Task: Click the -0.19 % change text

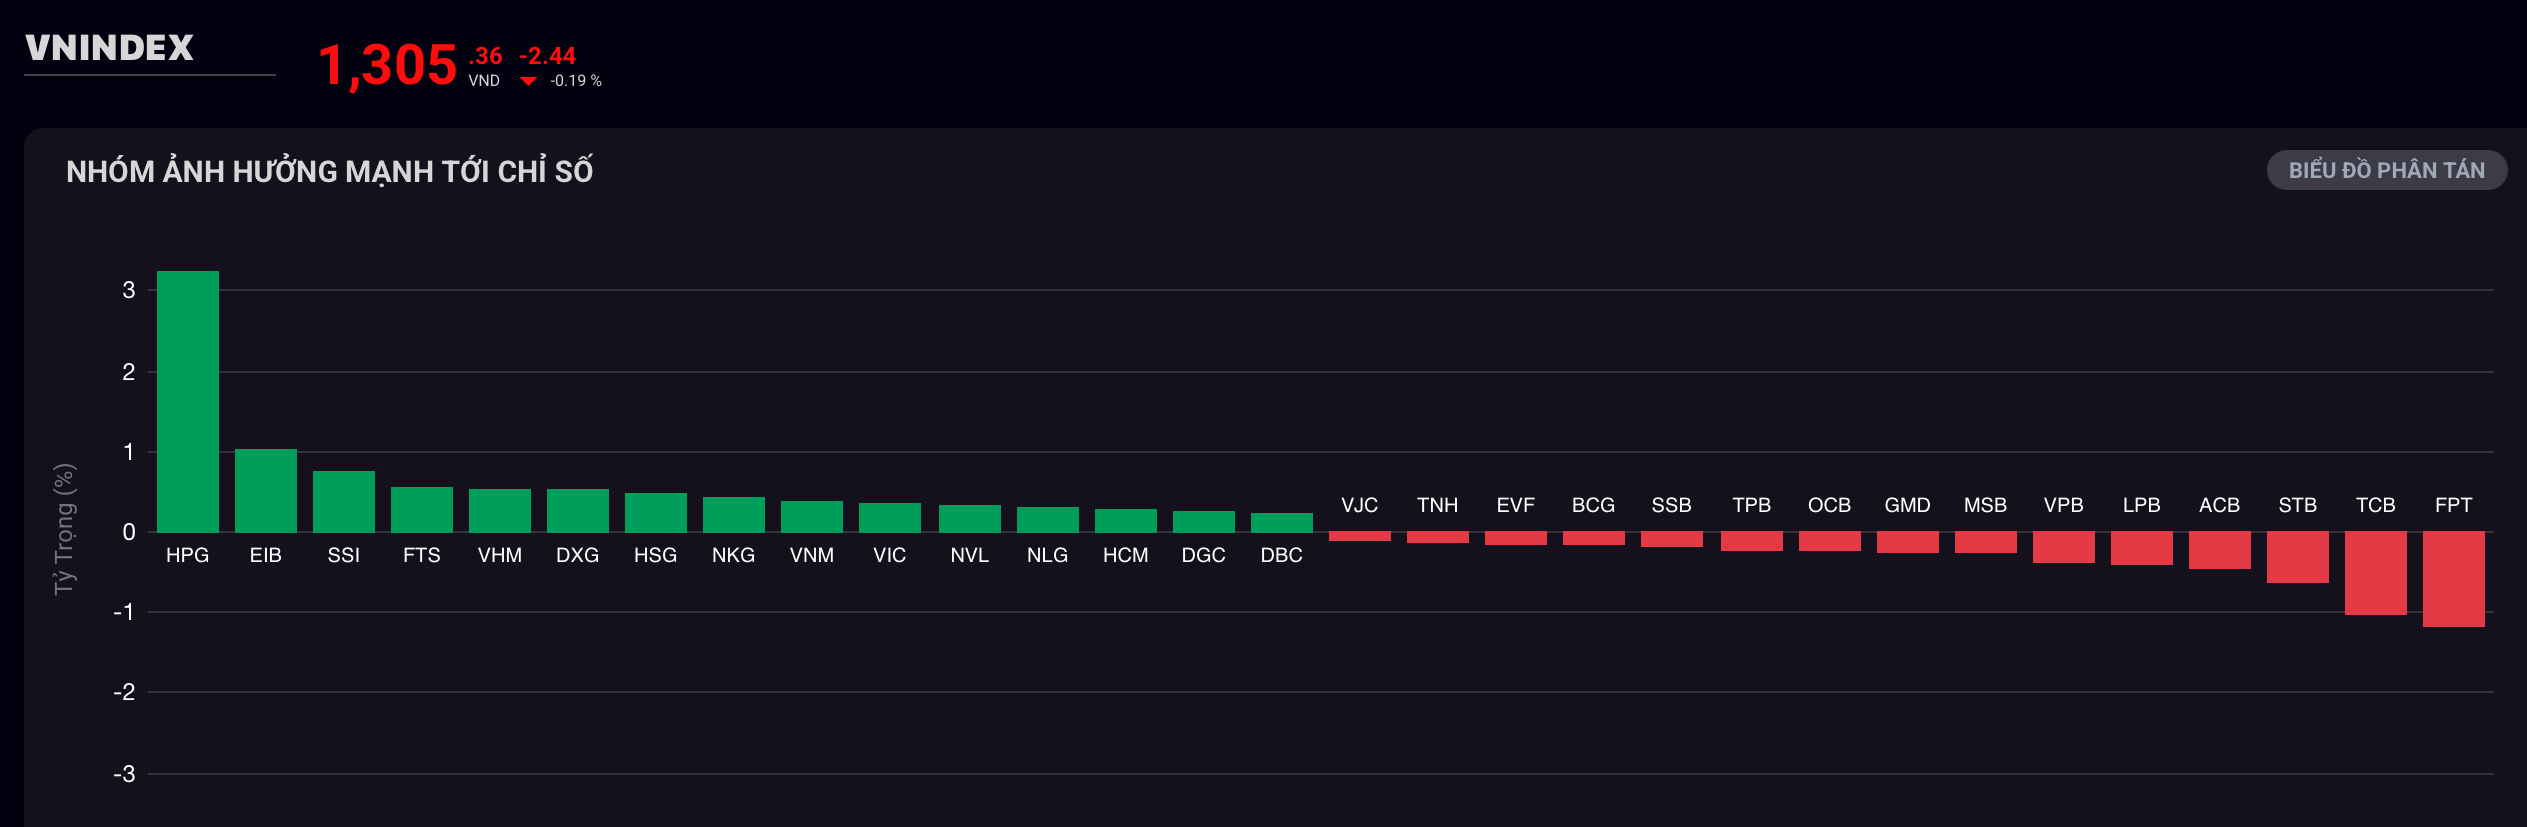Action: tap(576, 81)
